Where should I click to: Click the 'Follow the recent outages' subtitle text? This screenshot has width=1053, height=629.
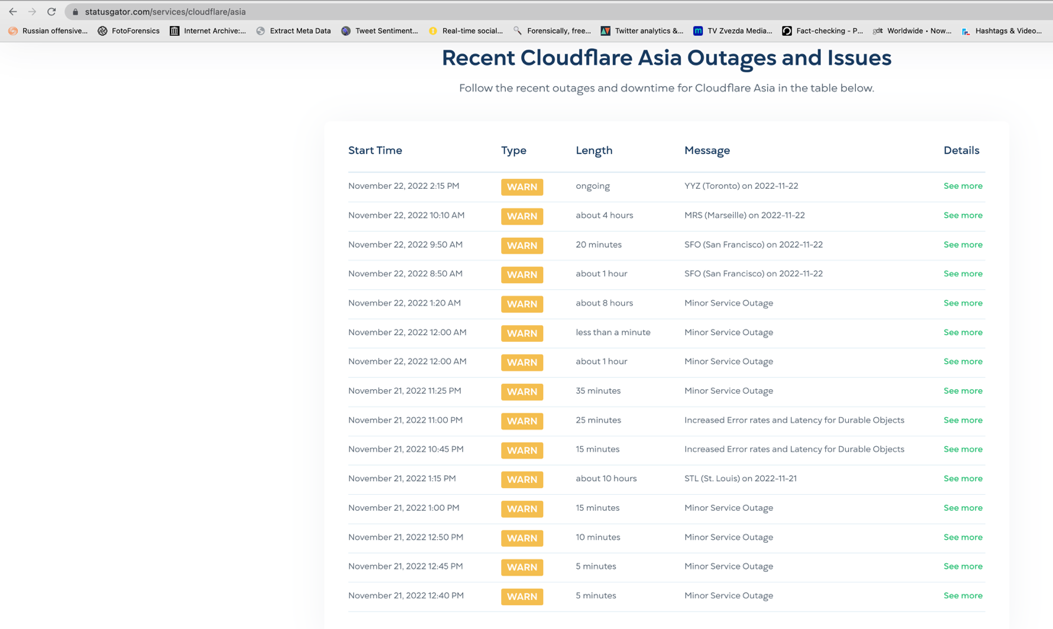coord(666,88)
